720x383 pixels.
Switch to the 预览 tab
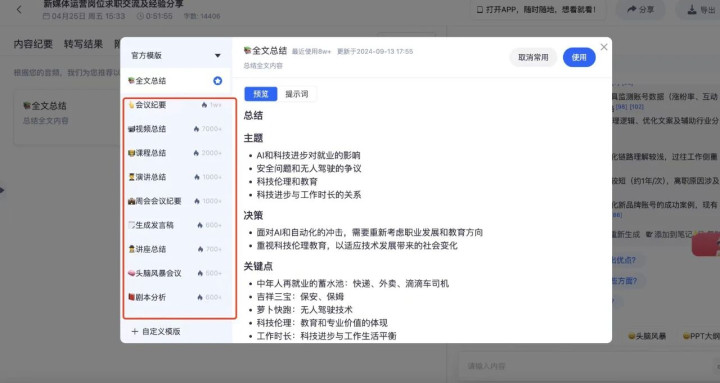click(261, 94)
